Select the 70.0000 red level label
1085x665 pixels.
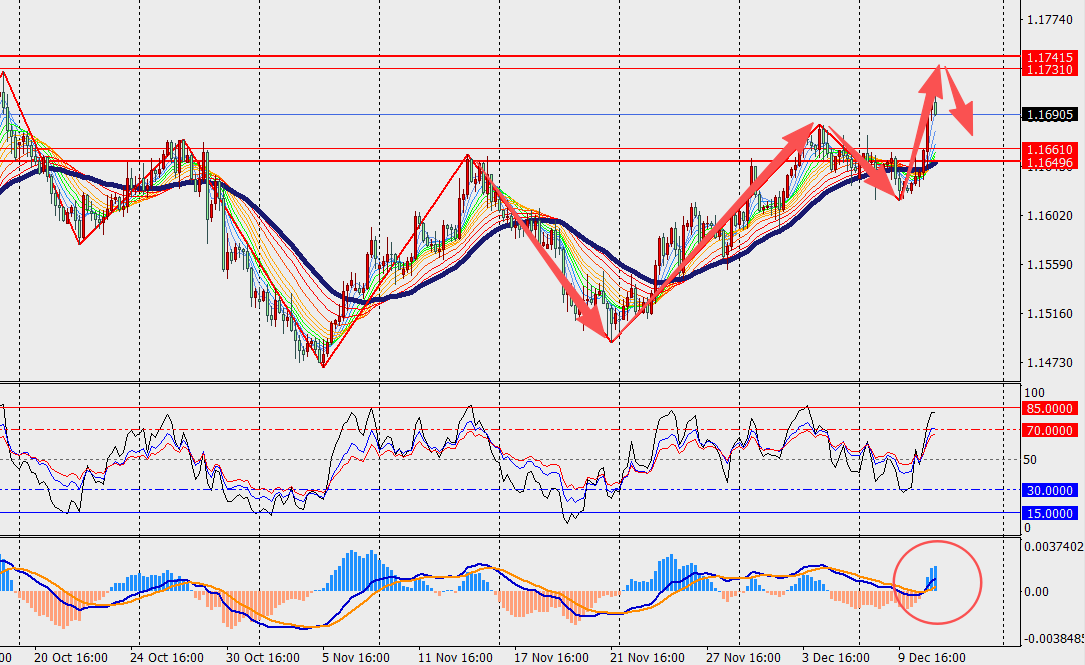click(1050, 430)
